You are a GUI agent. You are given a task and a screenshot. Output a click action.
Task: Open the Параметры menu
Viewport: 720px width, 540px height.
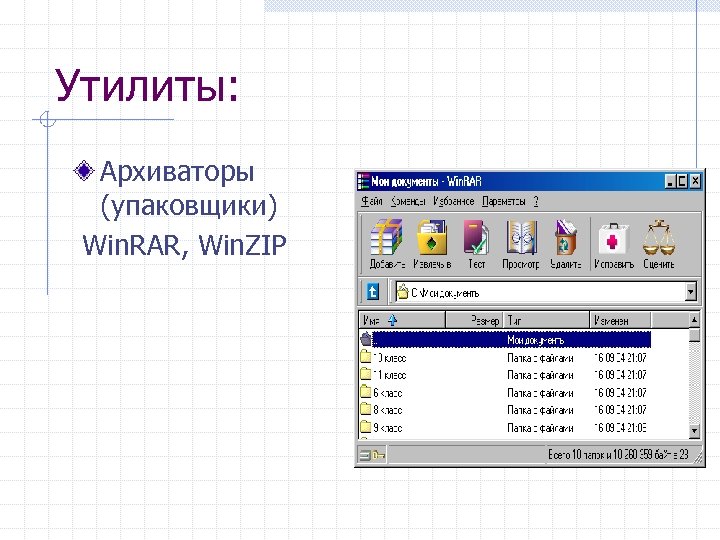click(504, 201)
